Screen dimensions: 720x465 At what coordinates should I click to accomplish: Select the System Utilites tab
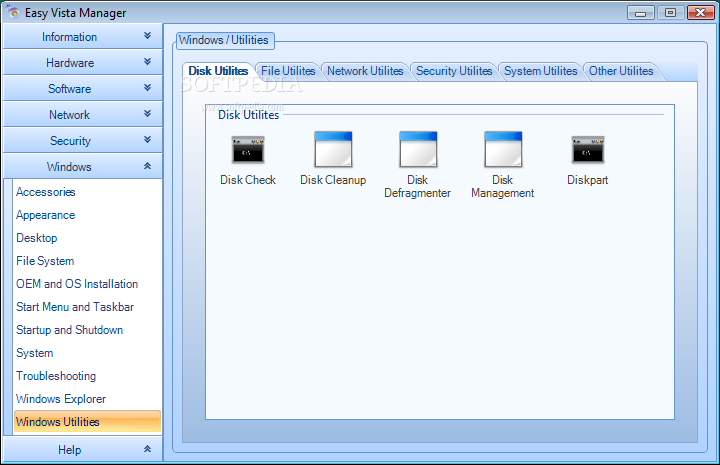click(540, 71)
